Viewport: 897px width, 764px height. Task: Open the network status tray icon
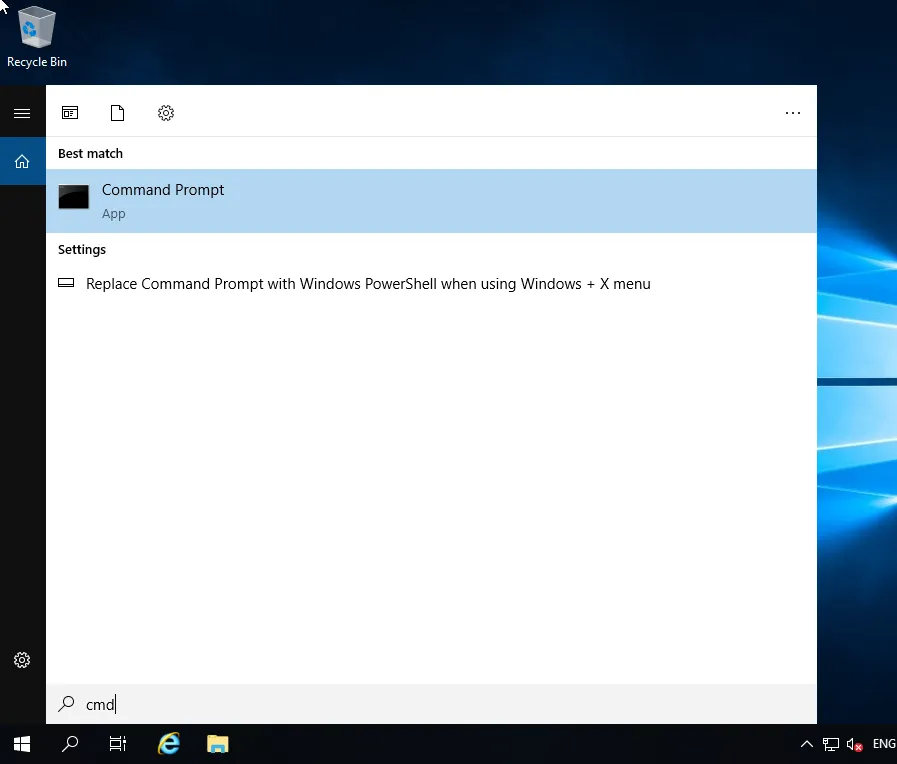pos(831,744)
